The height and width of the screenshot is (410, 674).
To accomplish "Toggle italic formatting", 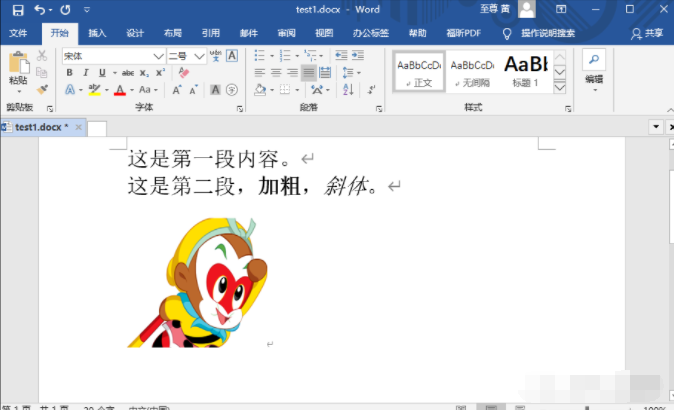I will point(86,73).
